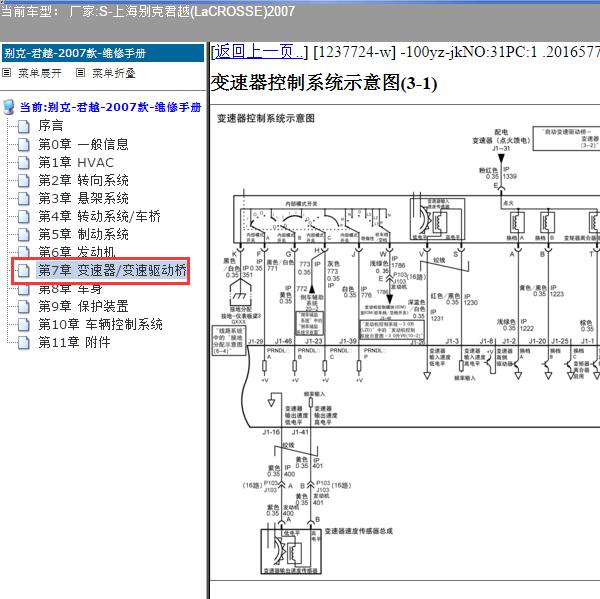Select 第6章 发动机 chapter

(x=77, y=251)
